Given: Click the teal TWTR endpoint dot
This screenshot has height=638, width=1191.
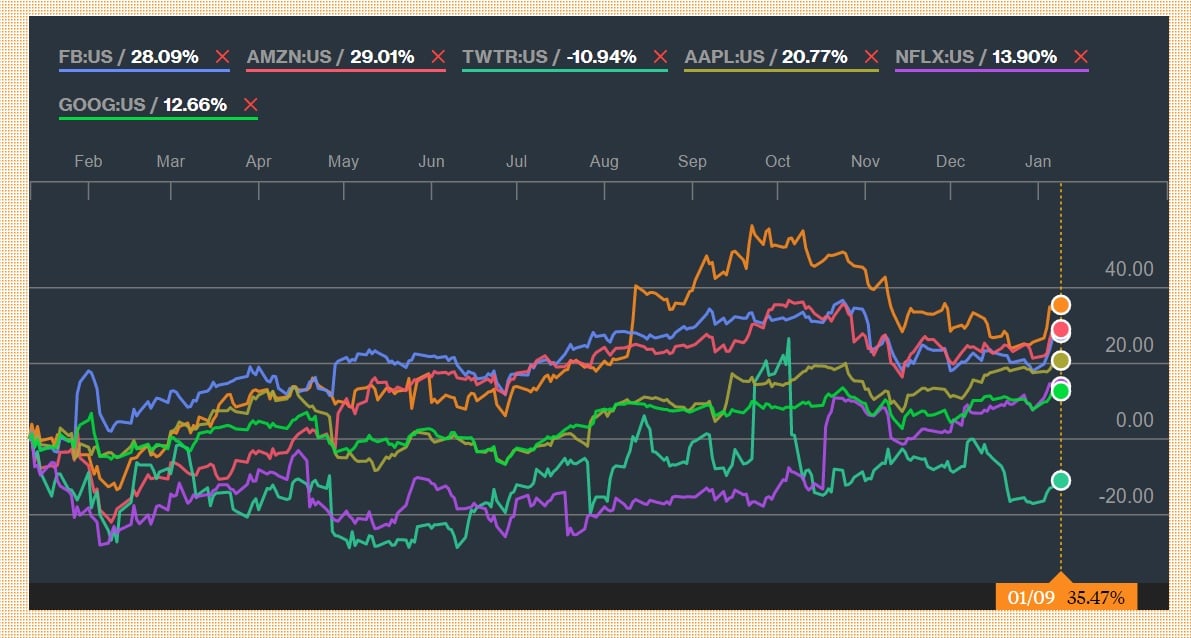Looking at the screenshot, I should click(x=1061, y=481).
